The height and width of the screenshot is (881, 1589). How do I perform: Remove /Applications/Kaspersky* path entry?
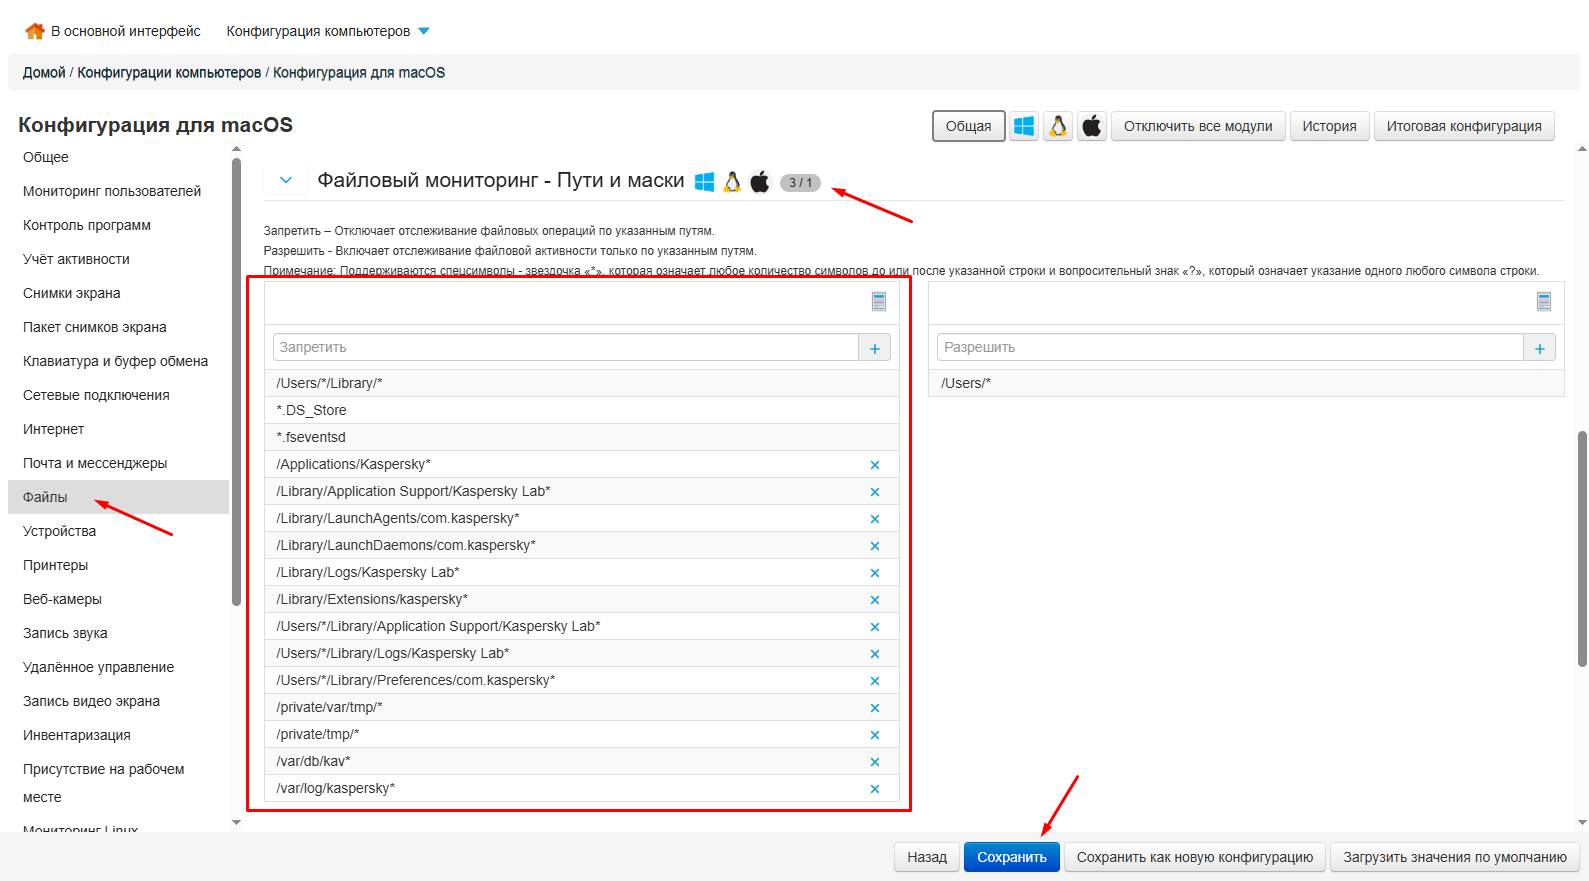874,465
